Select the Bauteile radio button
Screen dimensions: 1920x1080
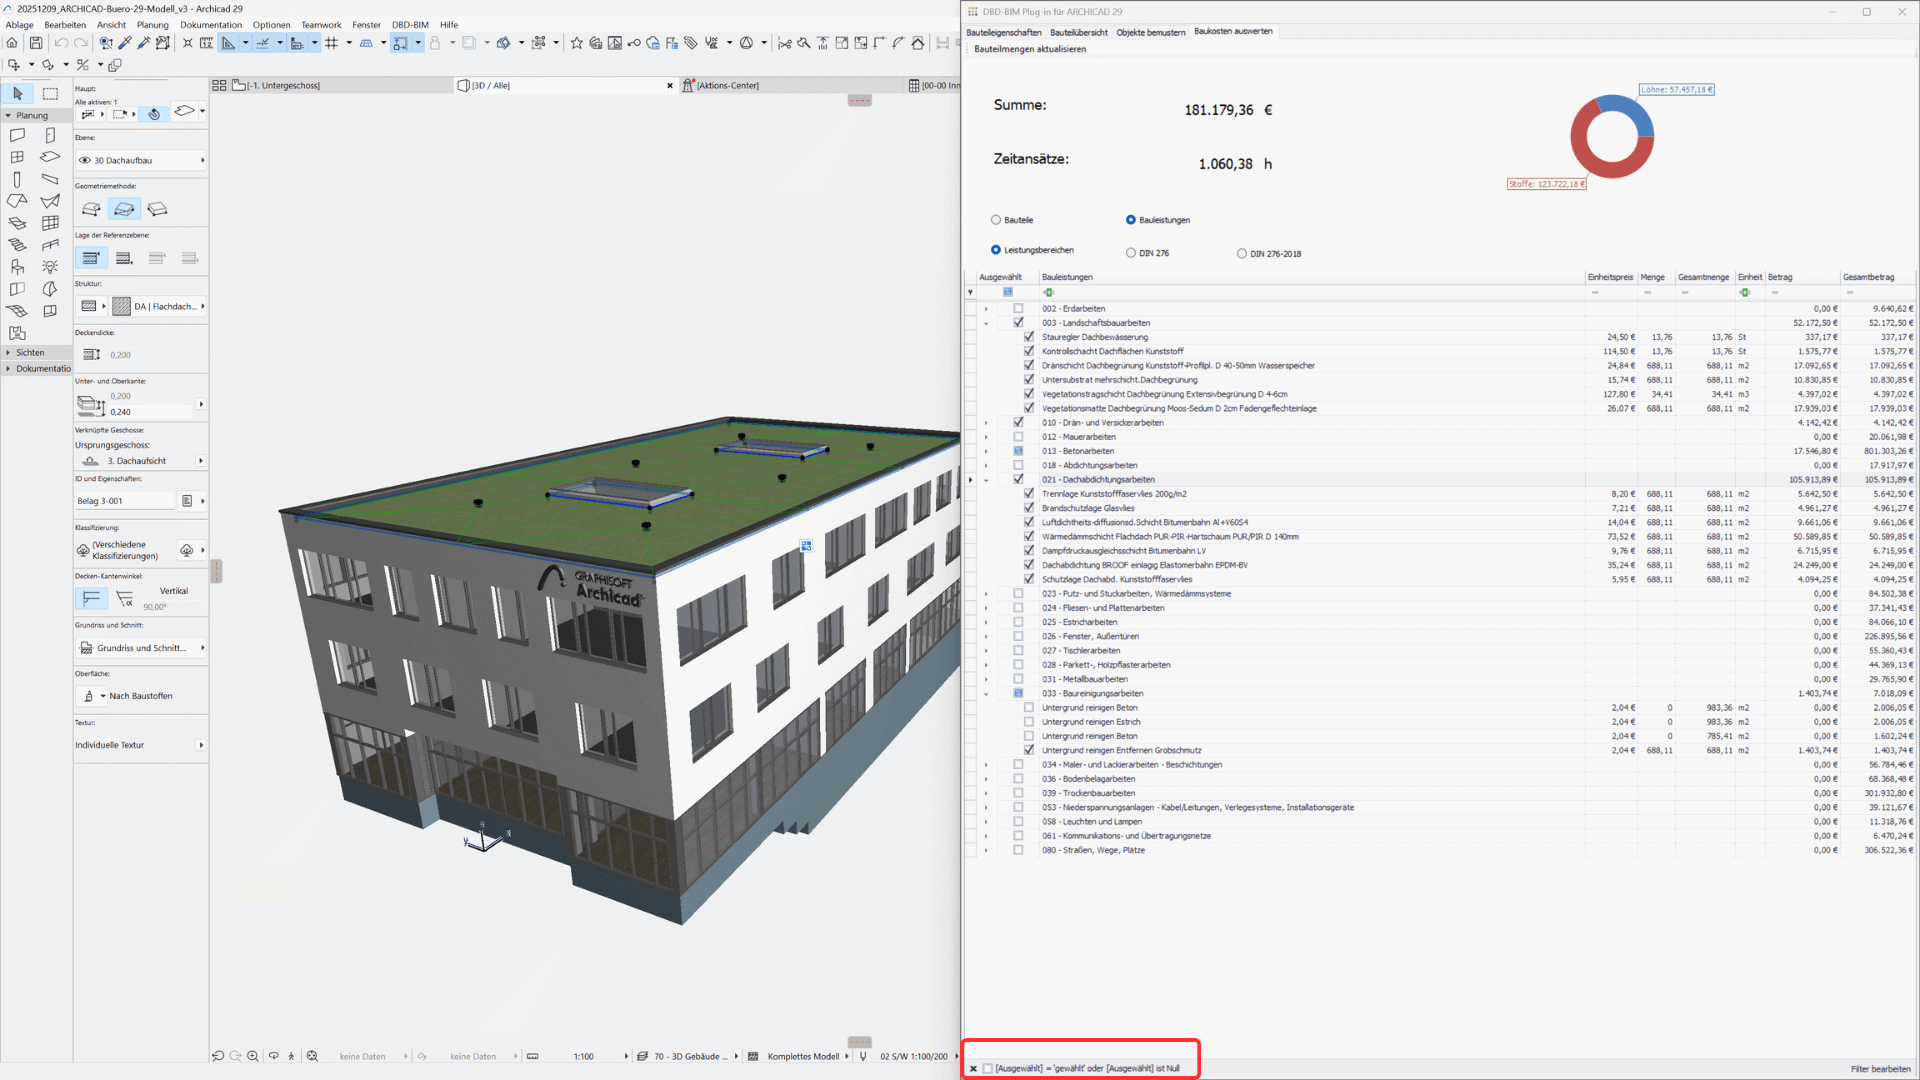996,220
